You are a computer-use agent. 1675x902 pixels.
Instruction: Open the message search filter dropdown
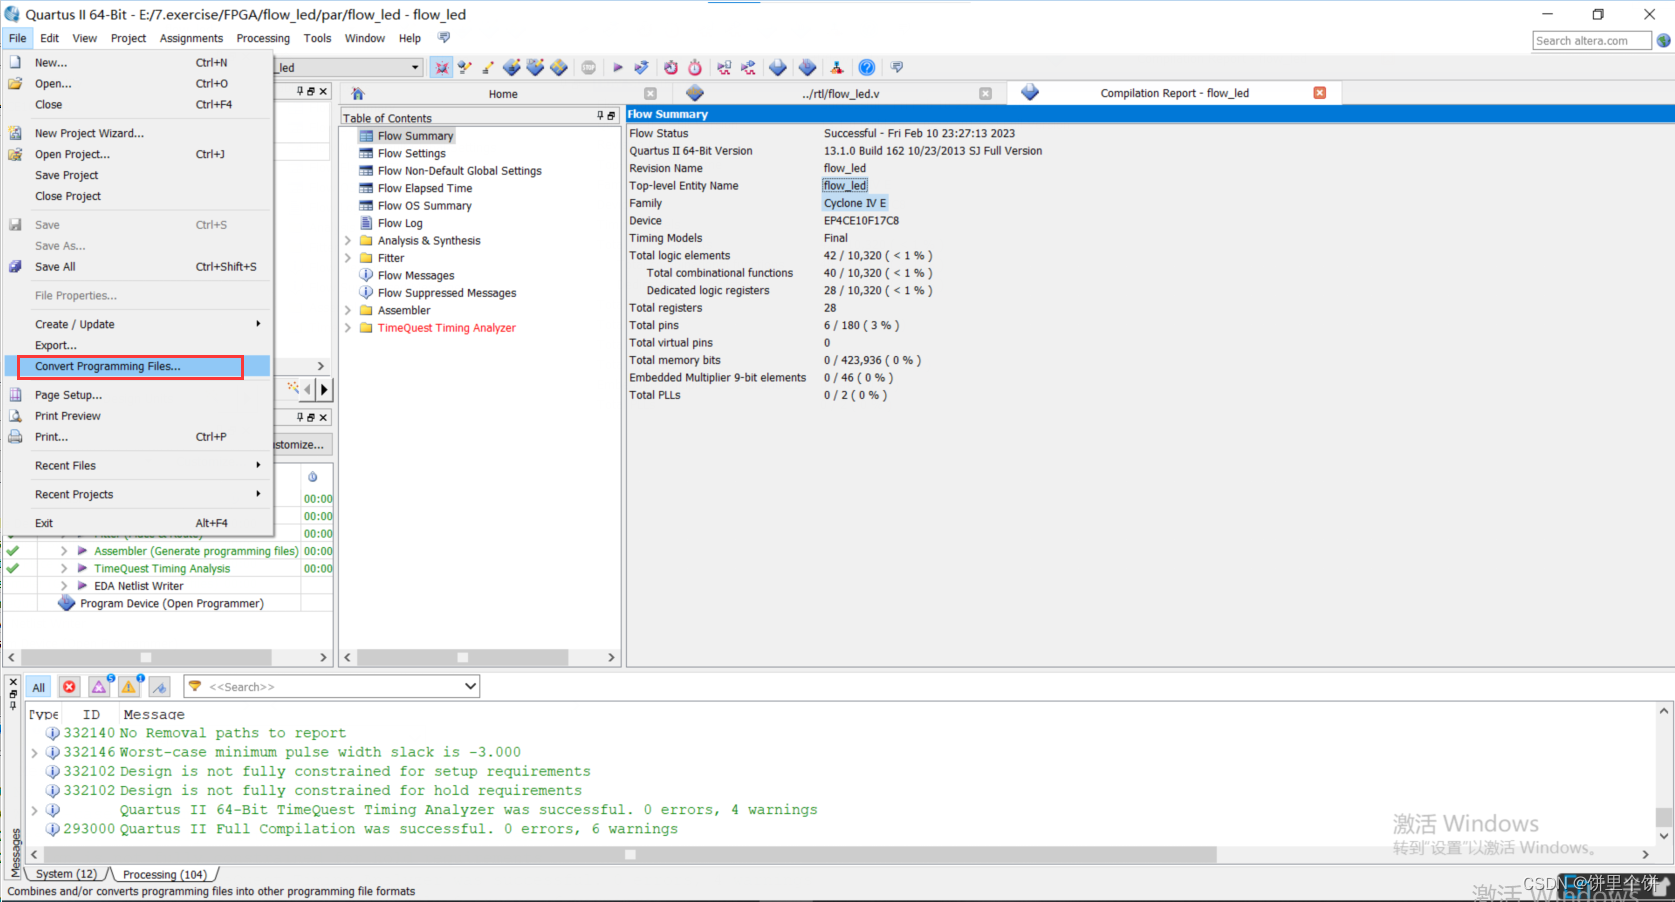click(x=470, y=686)
